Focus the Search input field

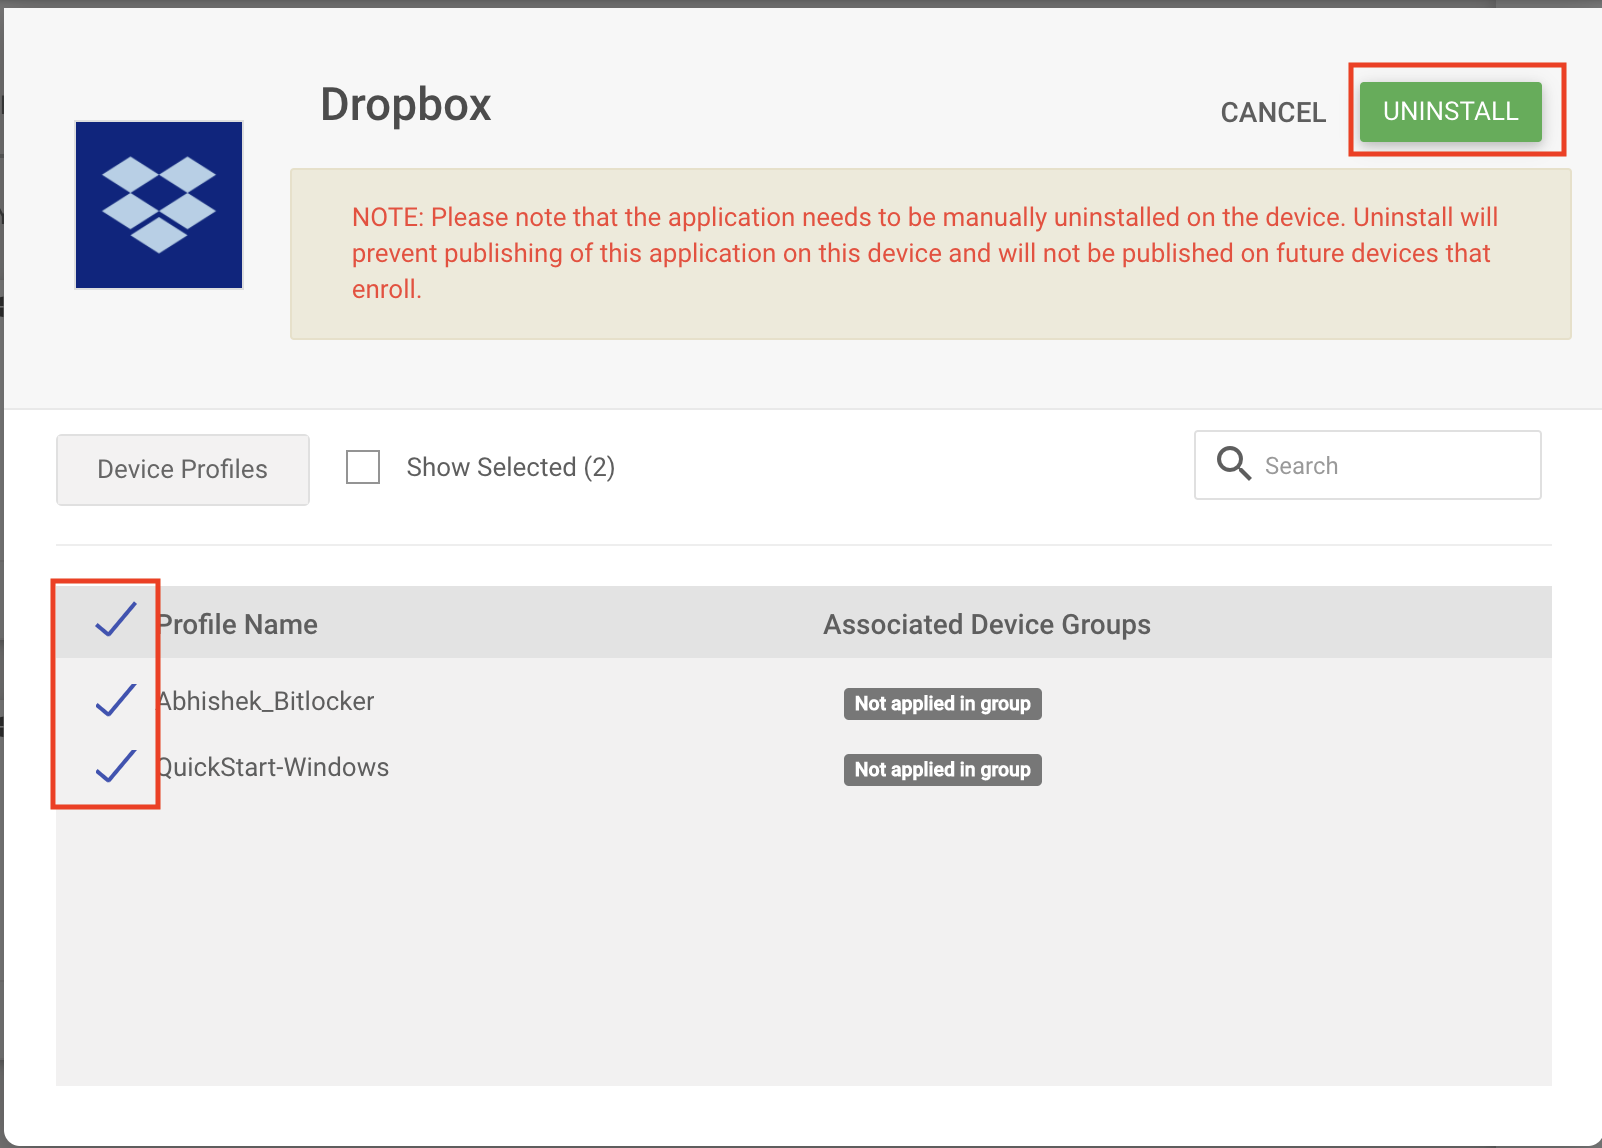pyautogui.click(x=1368, y=465)
